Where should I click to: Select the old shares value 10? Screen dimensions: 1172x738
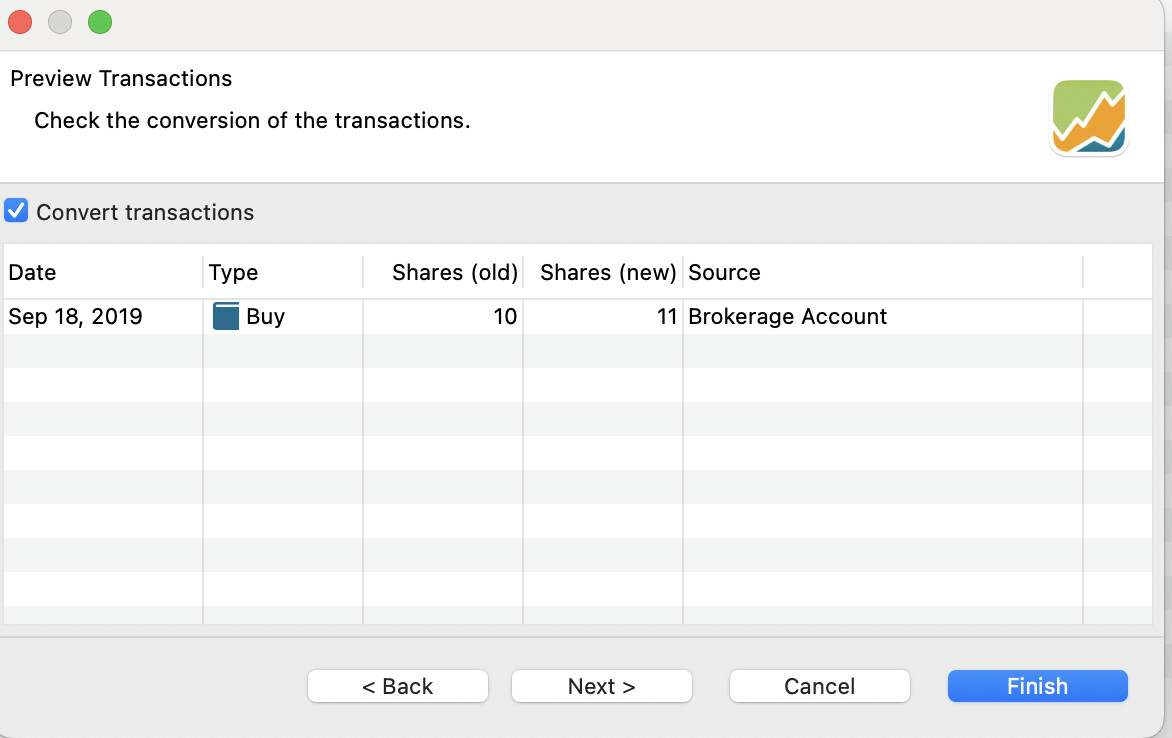pos(505,317)
